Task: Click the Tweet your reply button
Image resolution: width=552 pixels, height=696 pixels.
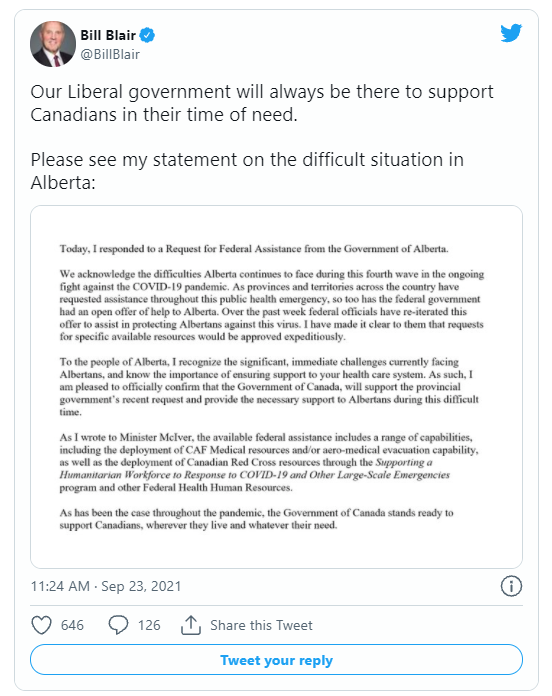Action: pos(276,660)
